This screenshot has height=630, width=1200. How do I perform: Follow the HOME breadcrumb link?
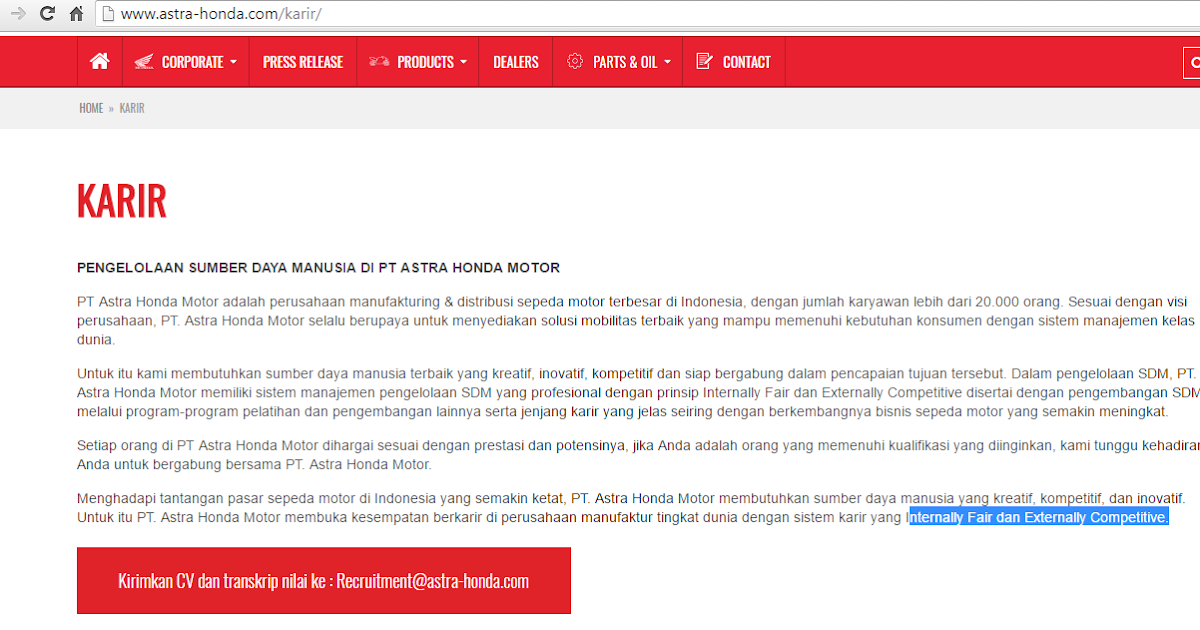coord(91,108)
